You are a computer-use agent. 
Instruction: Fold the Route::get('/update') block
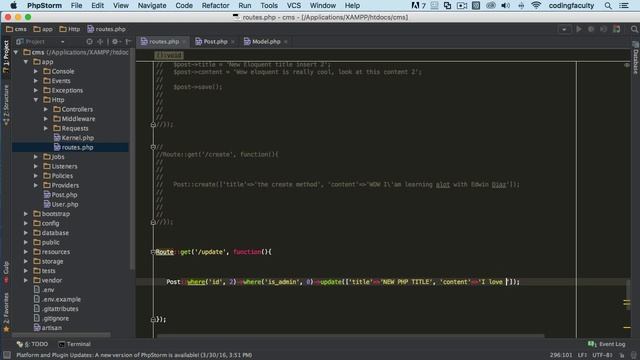[153, 252]
